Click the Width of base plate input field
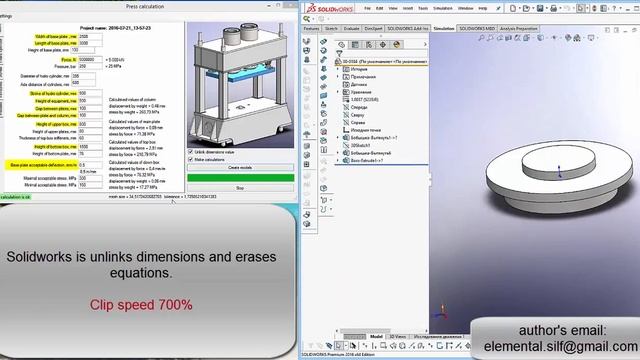Image resolution: width=640 pixels, height=360 pixels. point(90,36)
